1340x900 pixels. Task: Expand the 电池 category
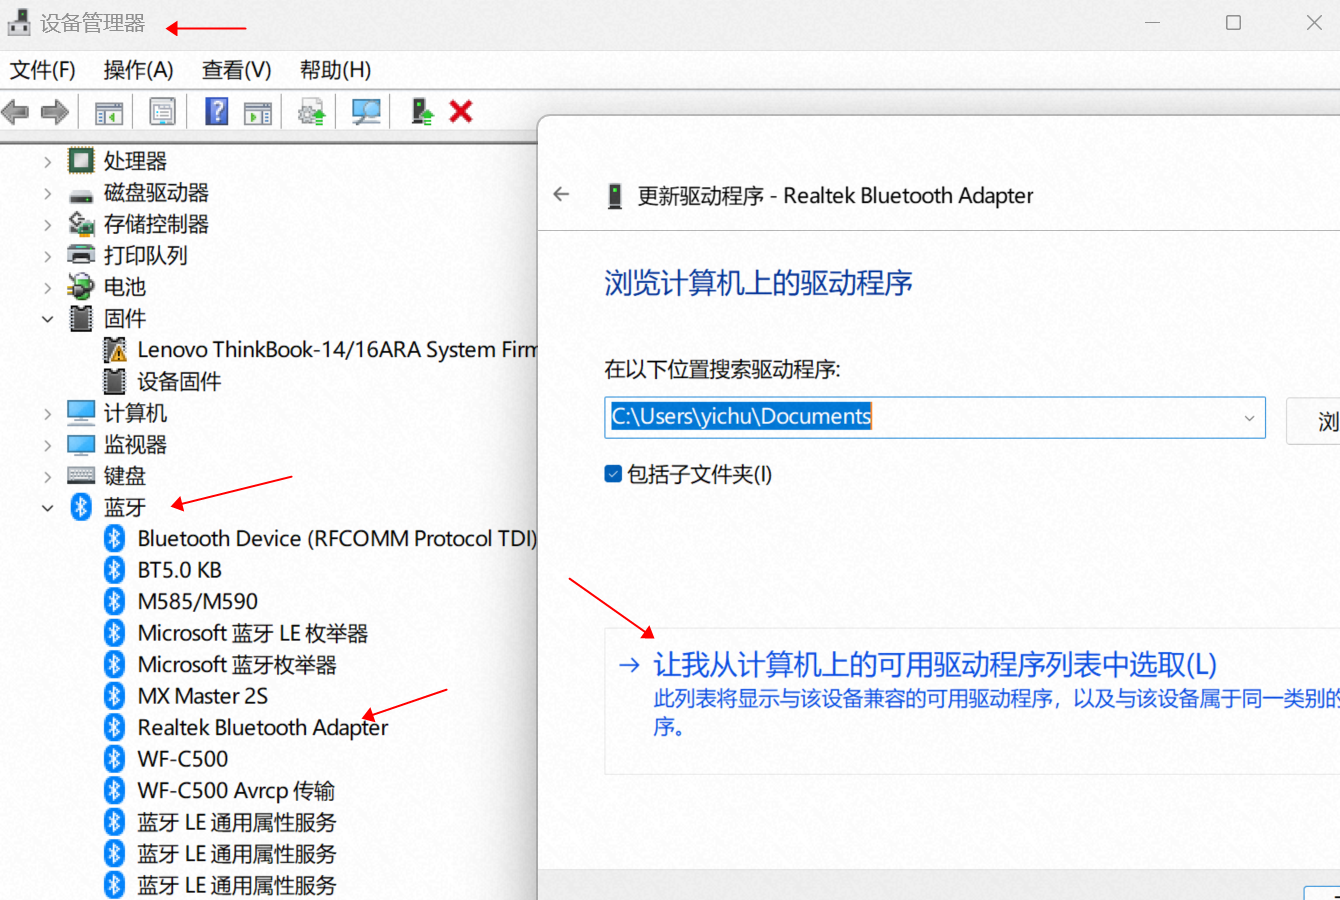[x=47, y=287]
